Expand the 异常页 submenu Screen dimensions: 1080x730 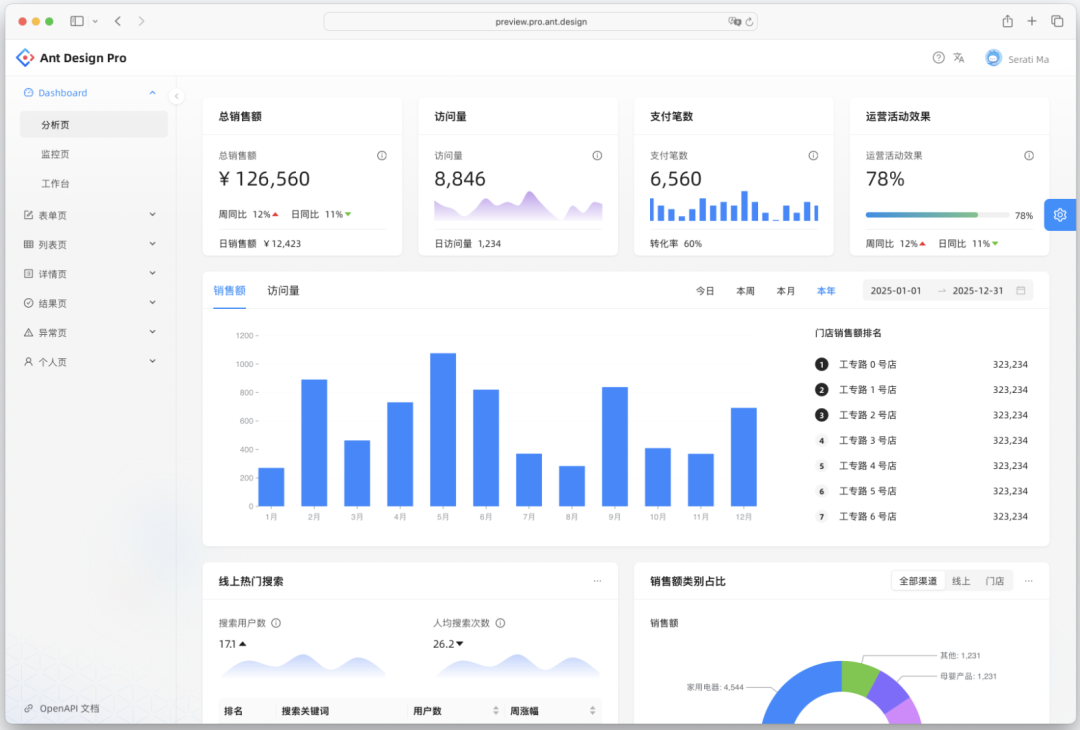click(x=152, y=332)
